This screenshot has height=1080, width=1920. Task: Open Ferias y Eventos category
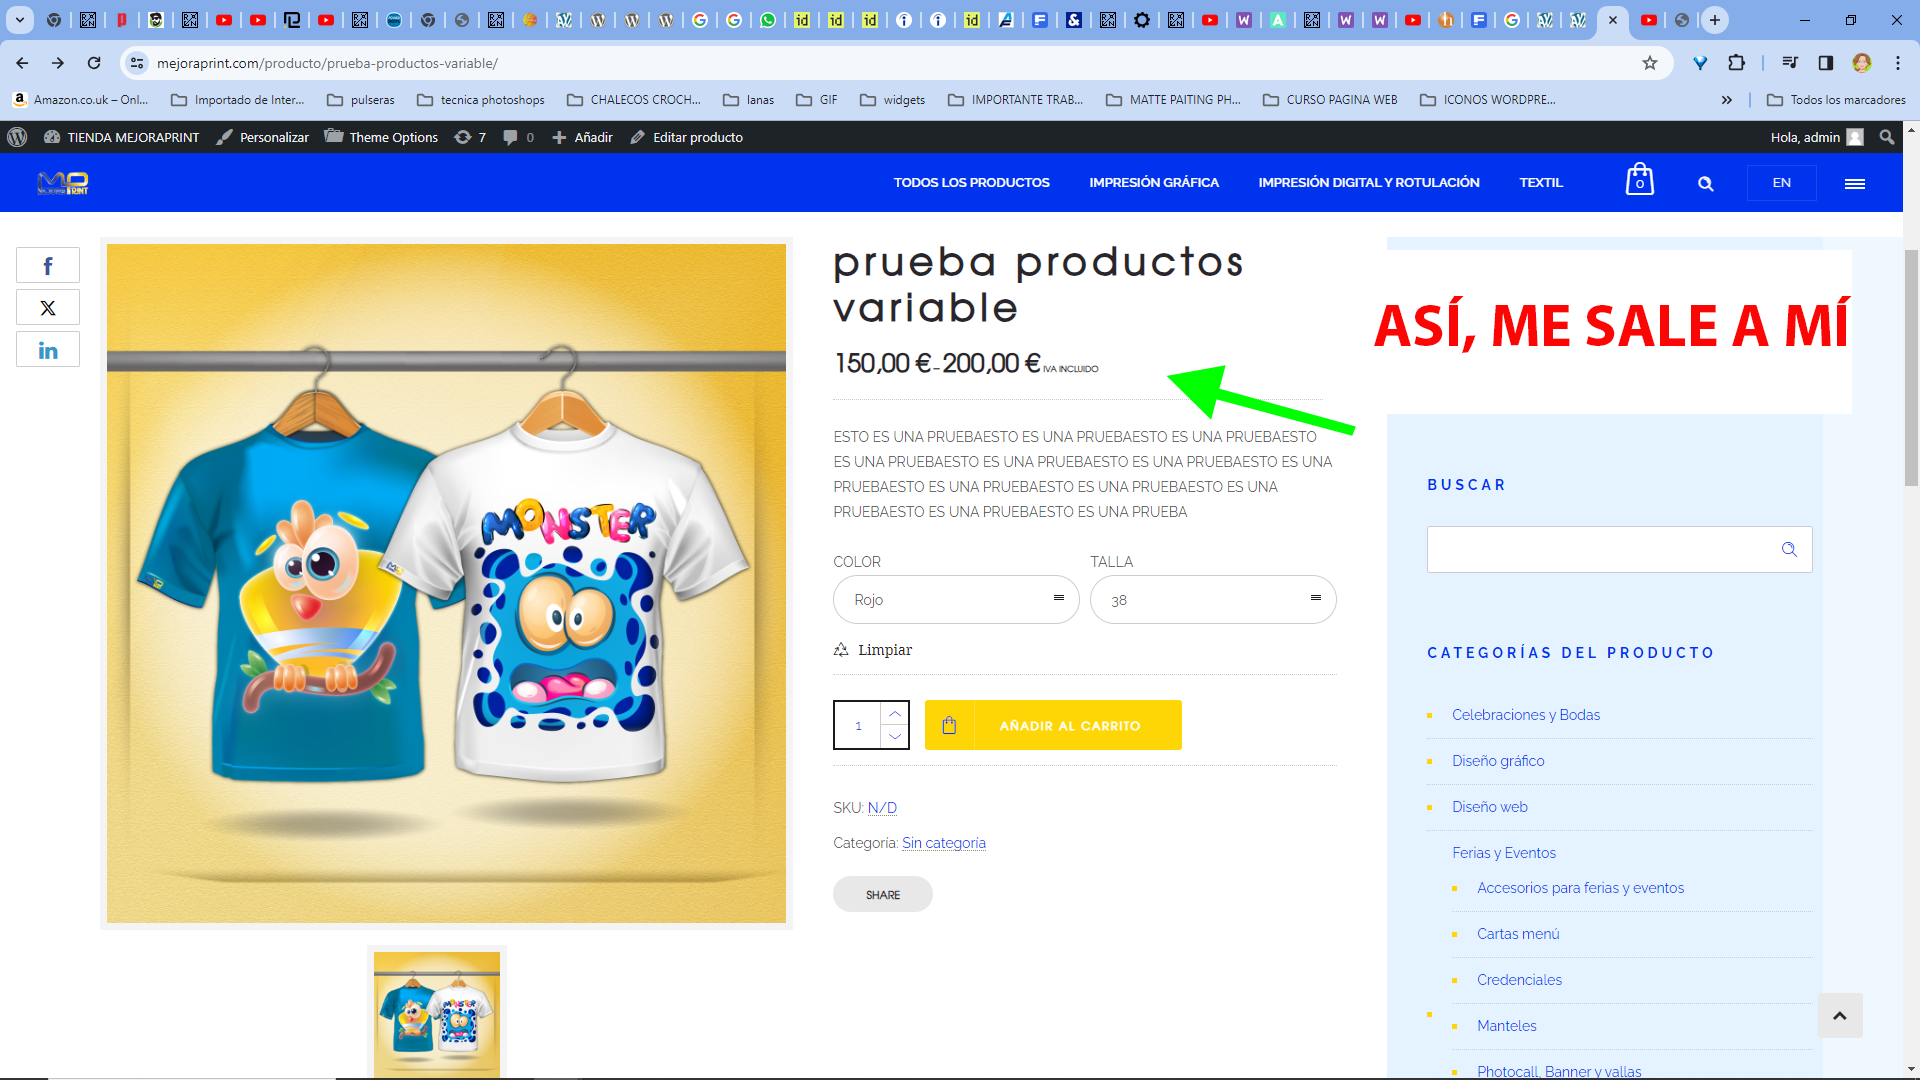point(1504,853)
